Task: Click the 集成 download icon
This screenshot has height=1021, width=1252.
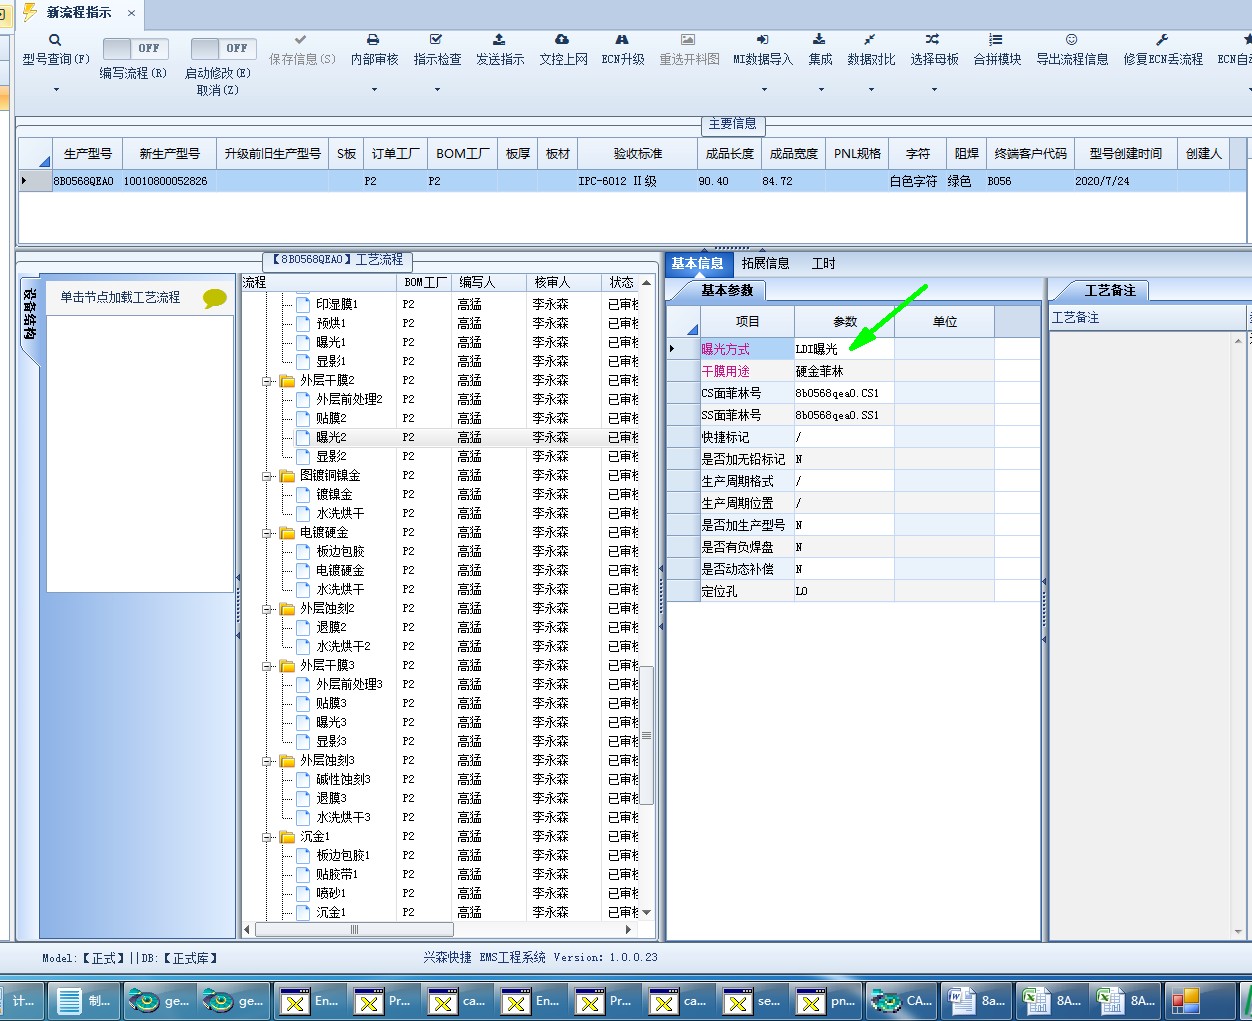Action: coord(819,40)
